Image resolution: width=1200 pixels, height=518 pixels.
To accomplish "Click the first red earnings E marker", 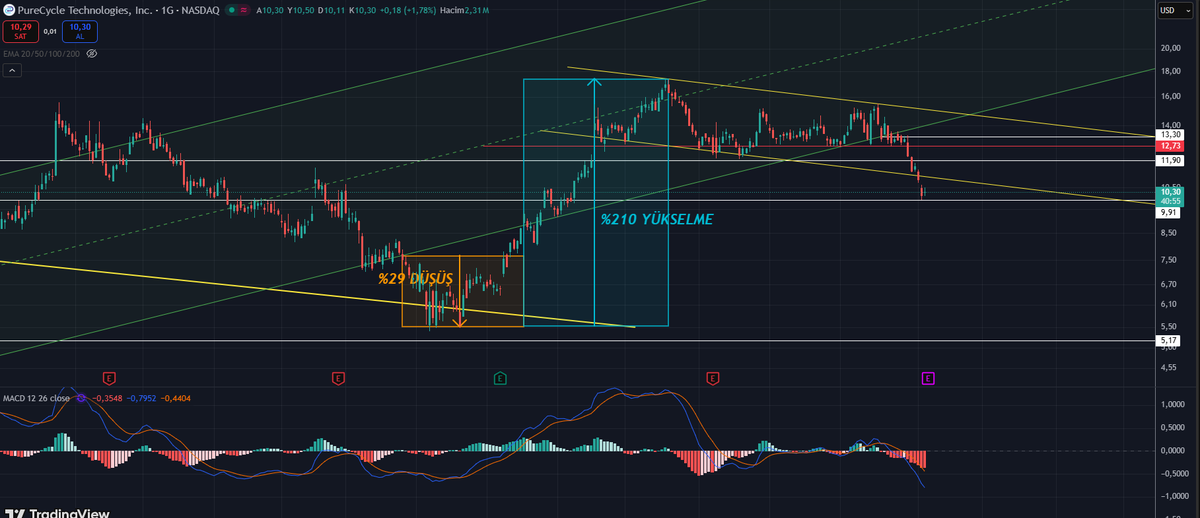I will 109,378.
